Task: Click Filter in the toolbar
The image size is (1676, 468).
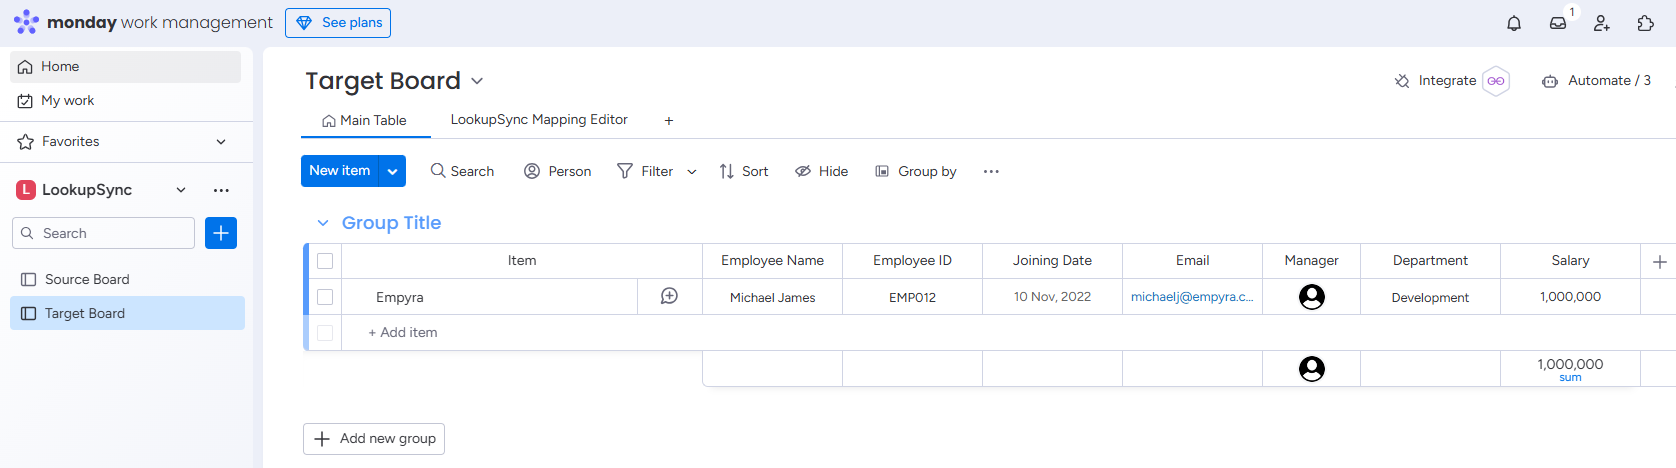Action: 645,171
